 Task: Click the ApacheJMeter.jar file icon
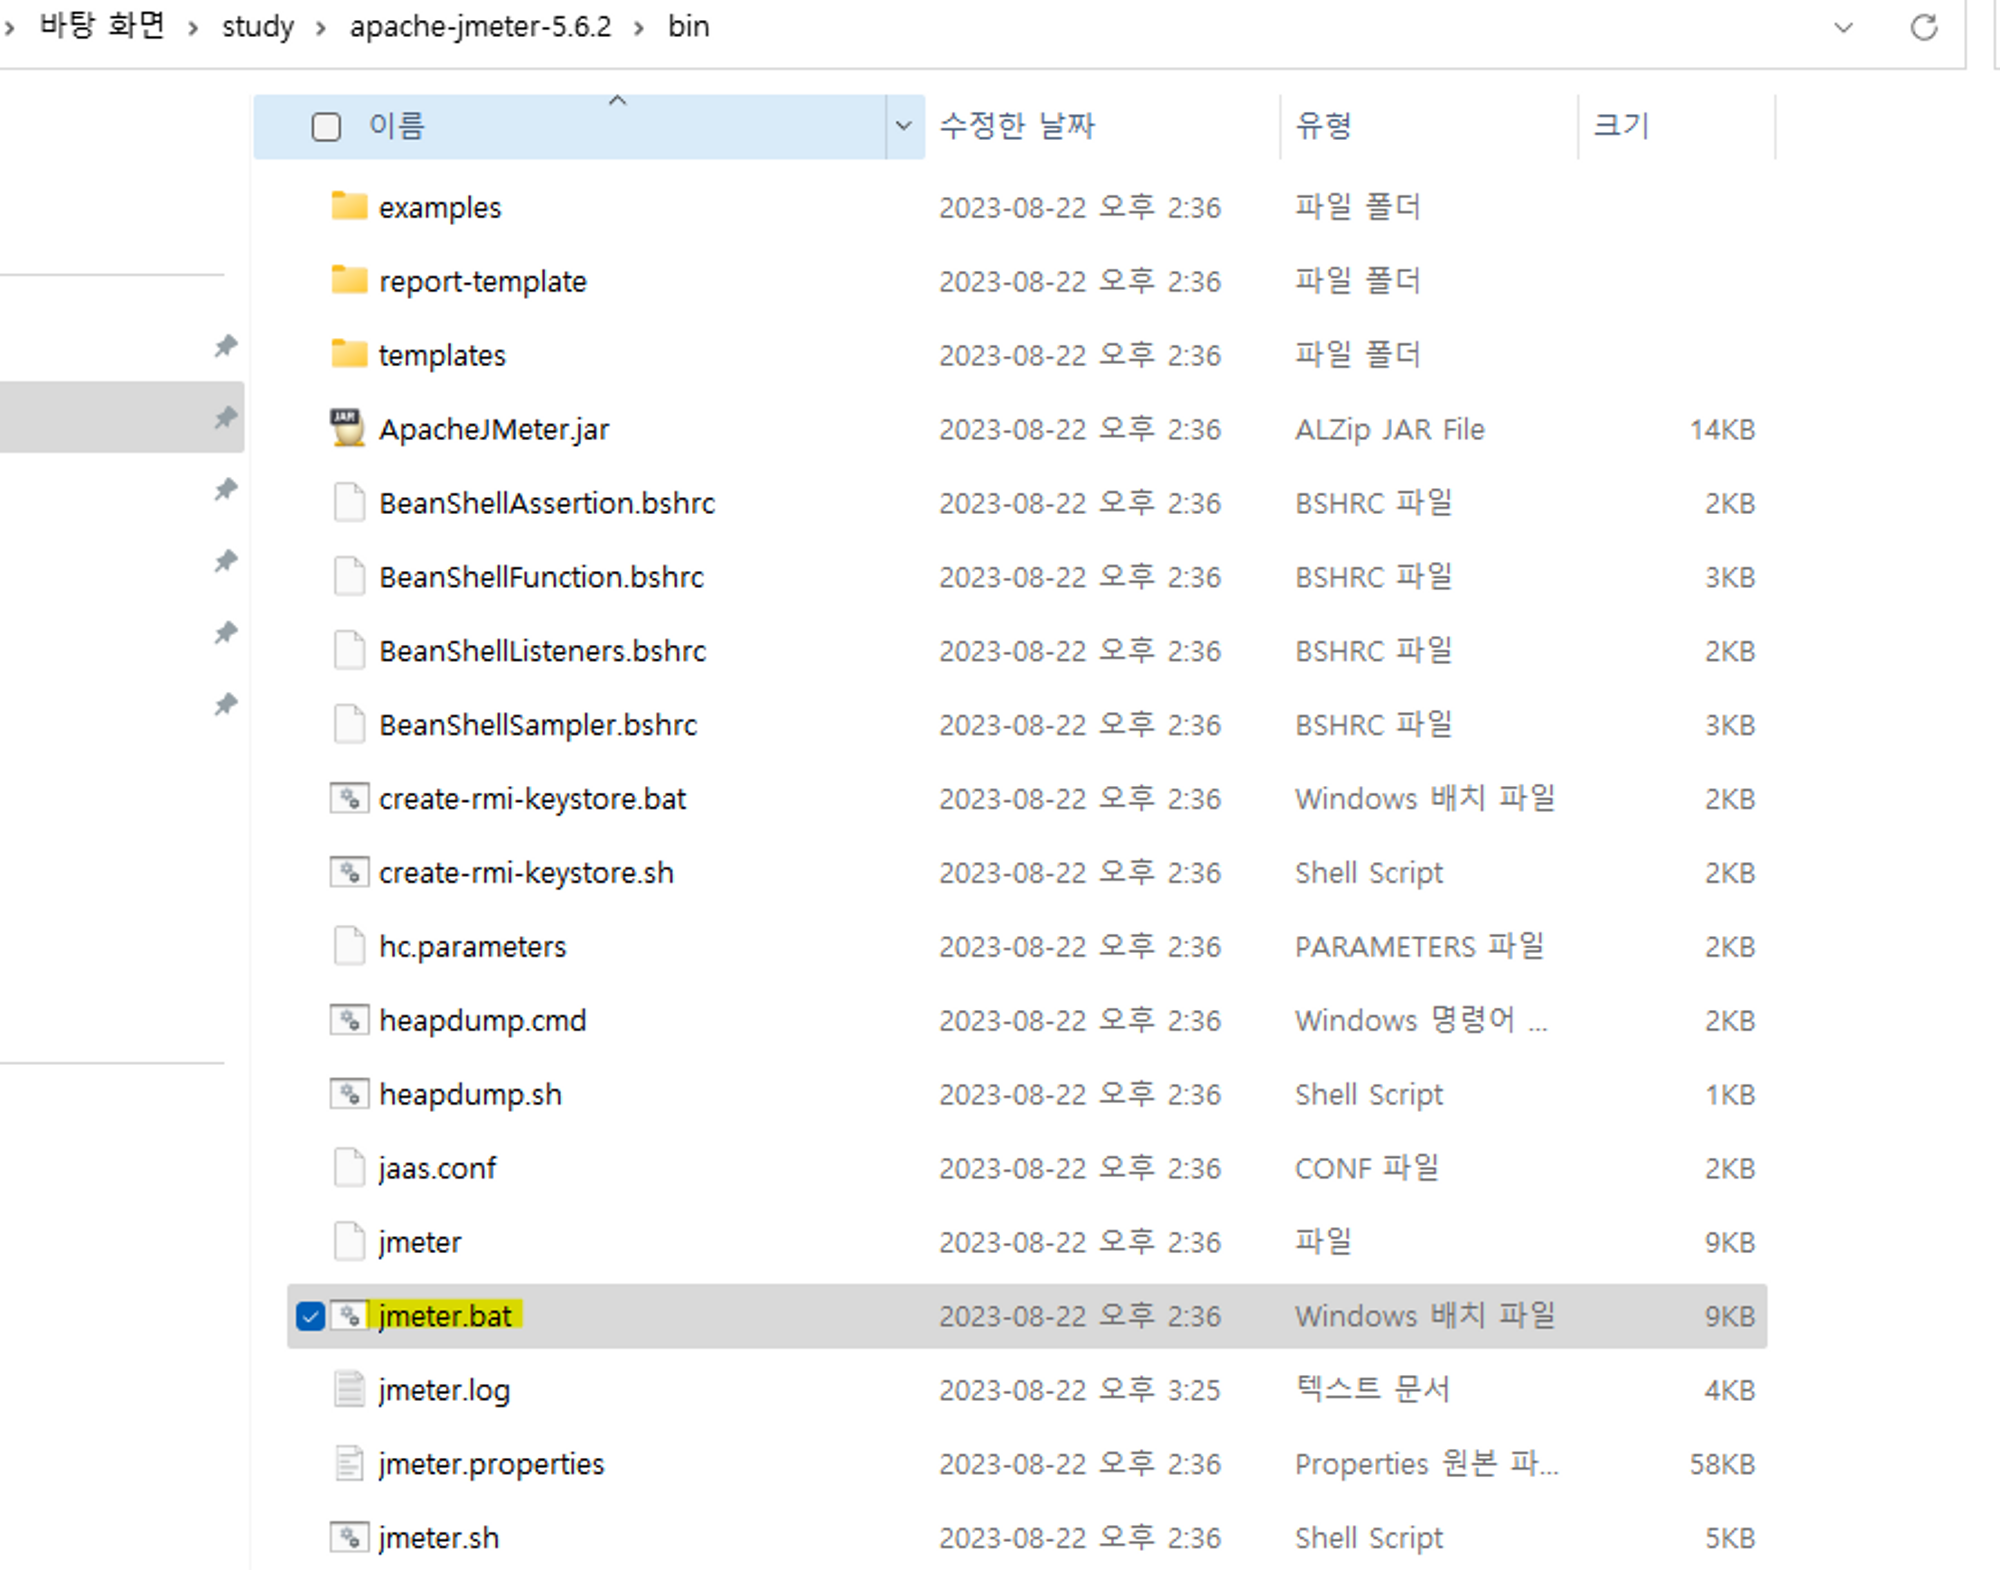pyautogui.click(x=347, y=428)
